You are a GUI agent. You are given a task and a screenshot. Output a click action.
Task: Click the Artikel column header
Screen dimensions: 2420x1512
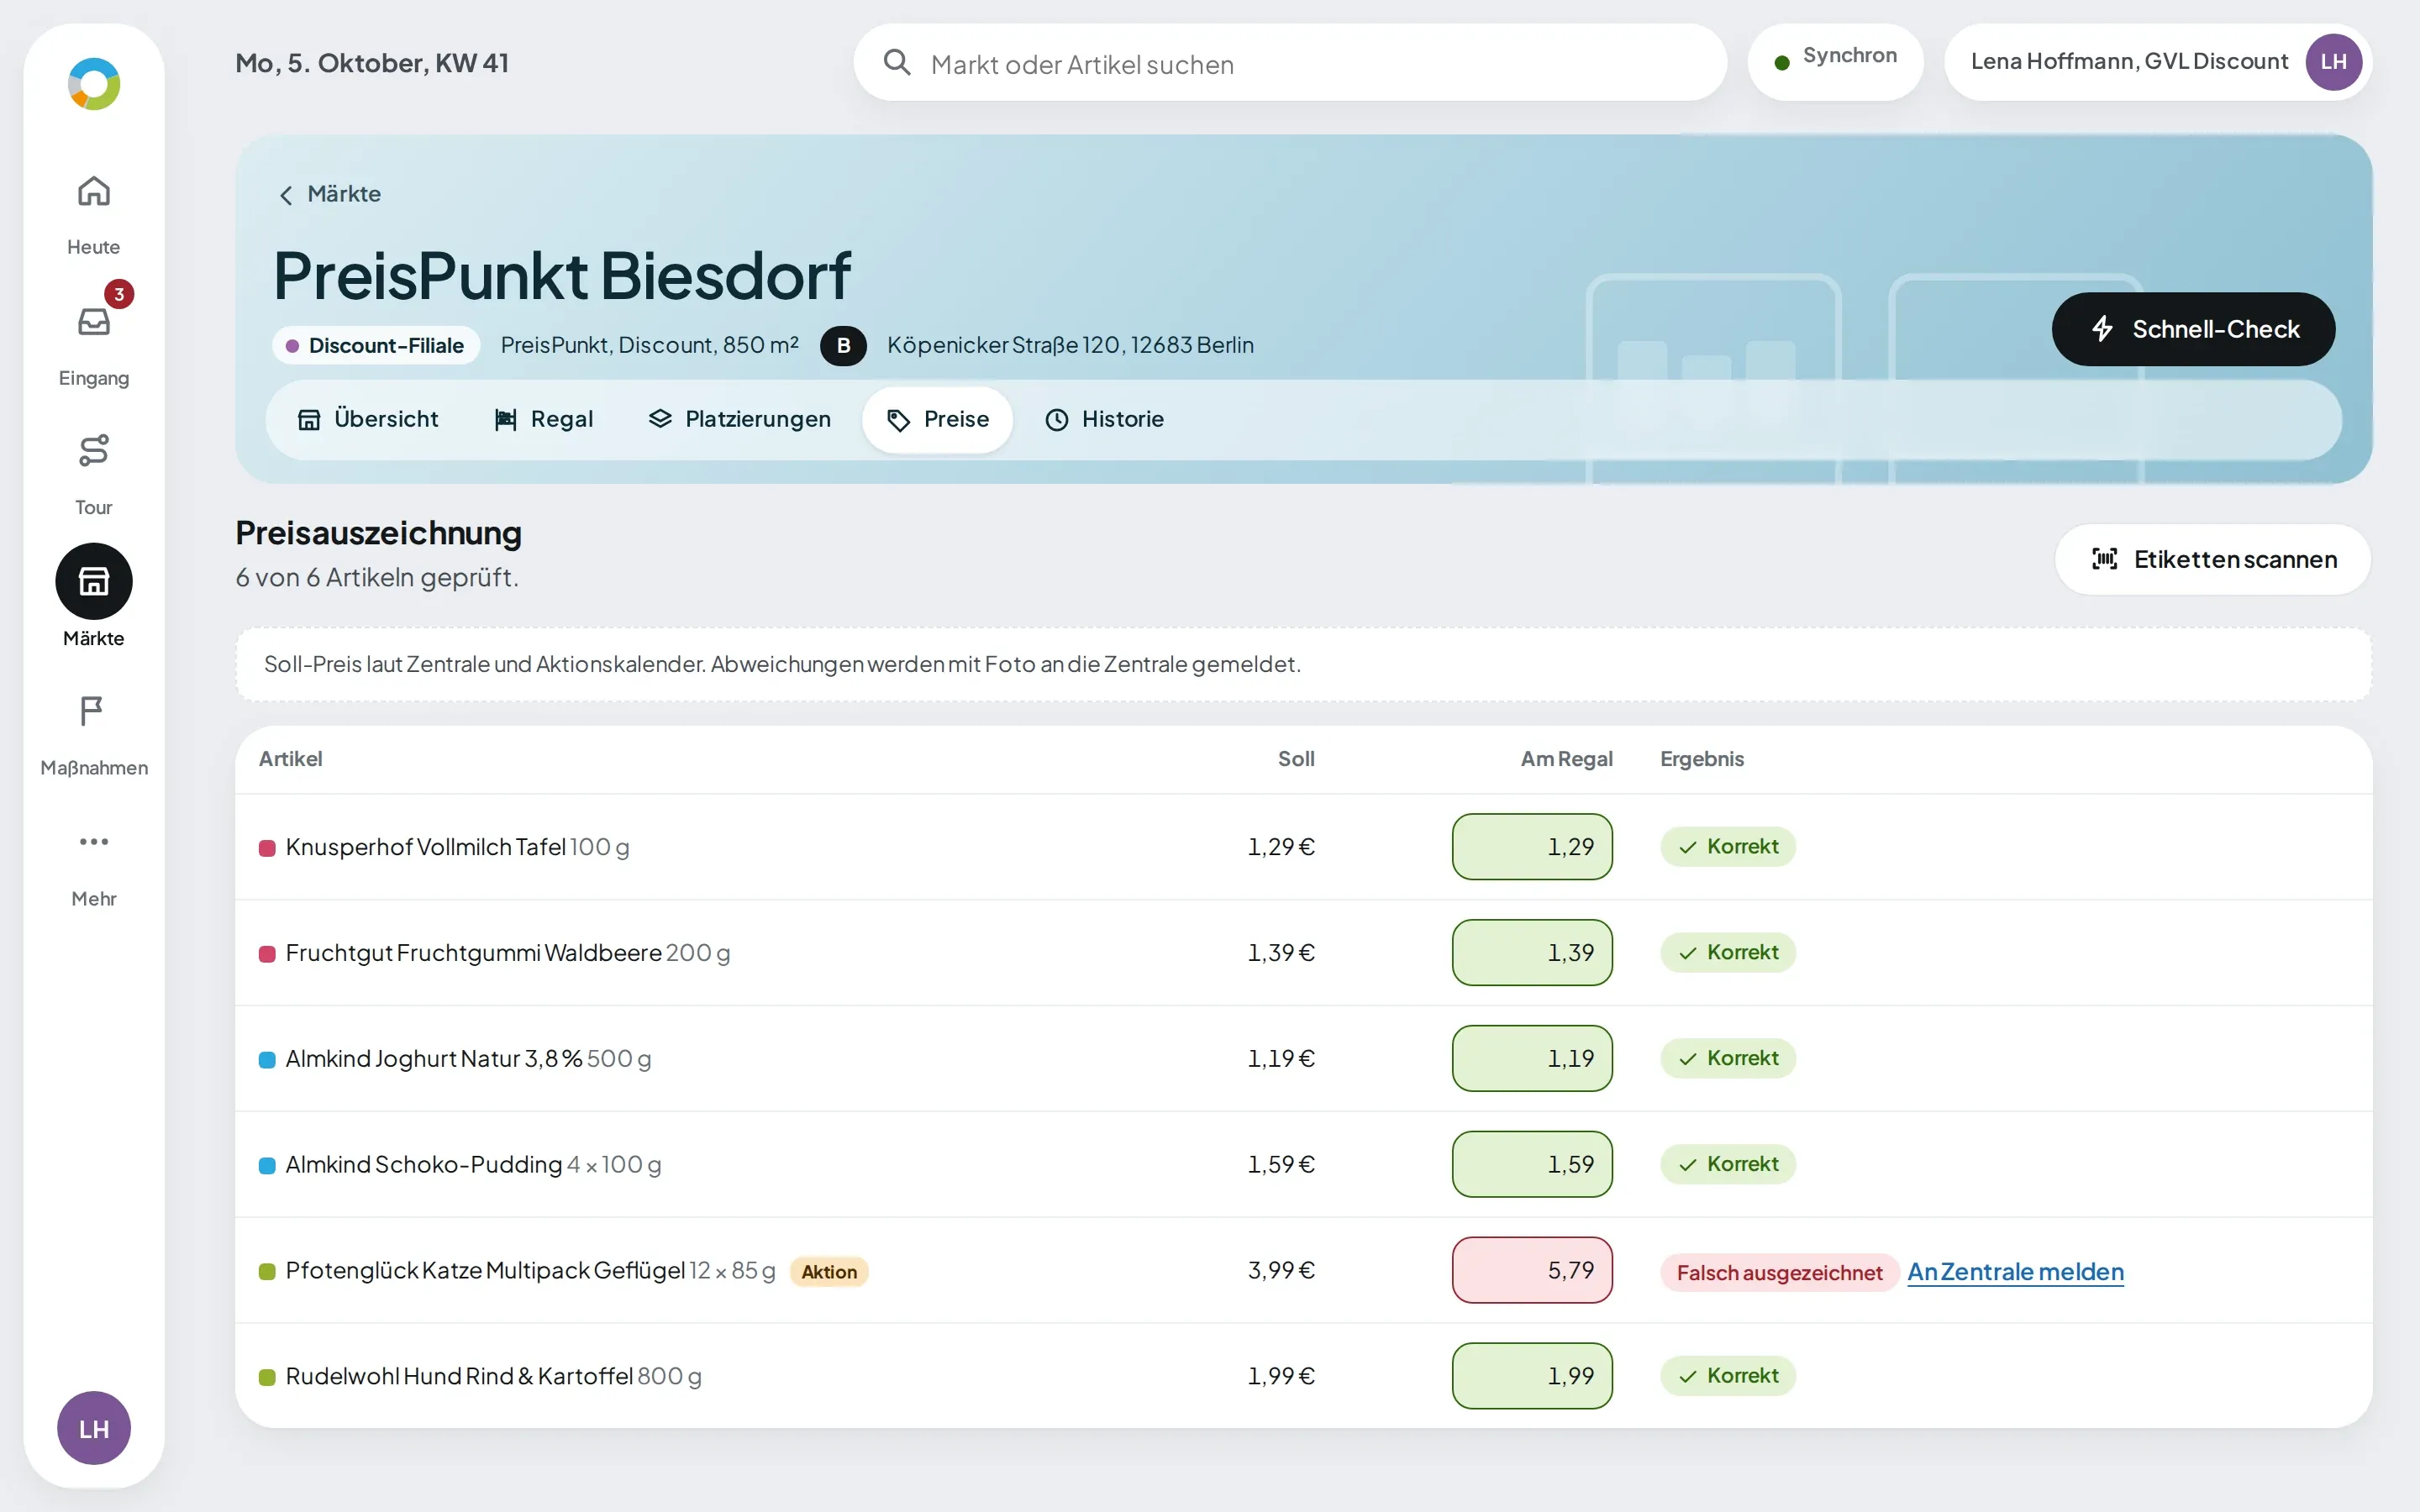tap(290, 759)
